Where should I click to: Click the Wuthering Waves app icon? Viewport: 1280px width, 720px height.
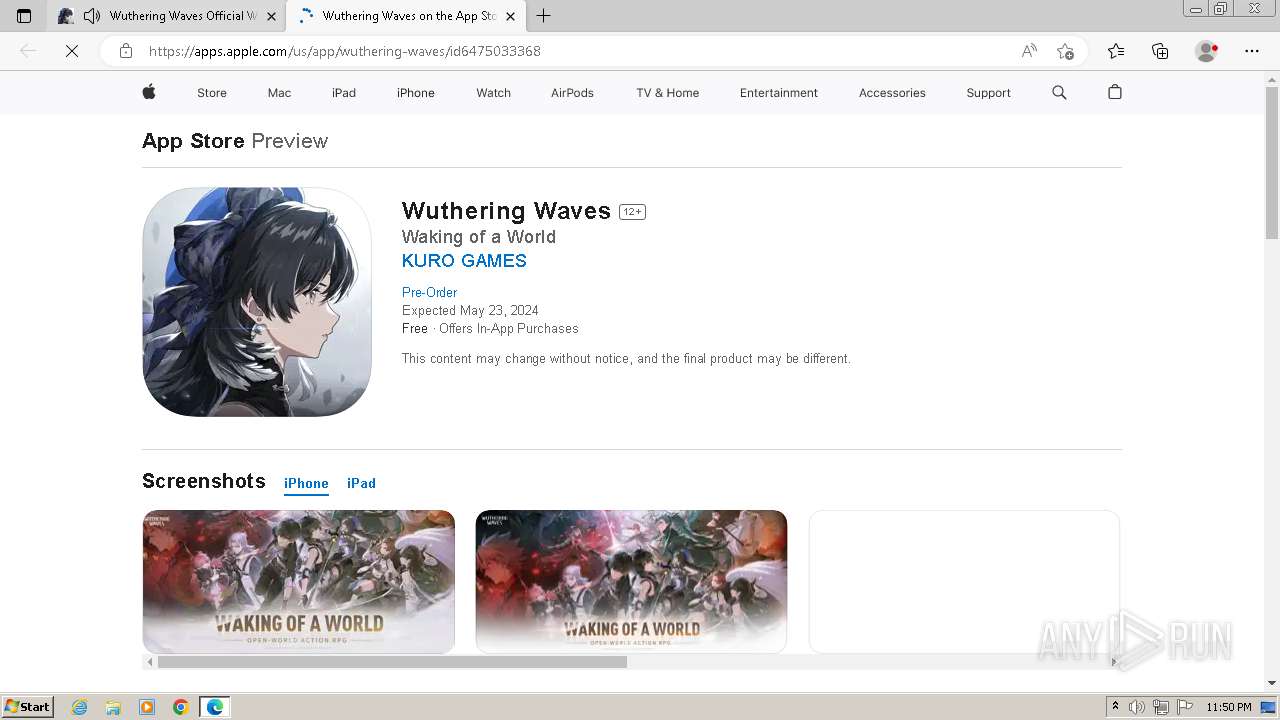[257, 302]
